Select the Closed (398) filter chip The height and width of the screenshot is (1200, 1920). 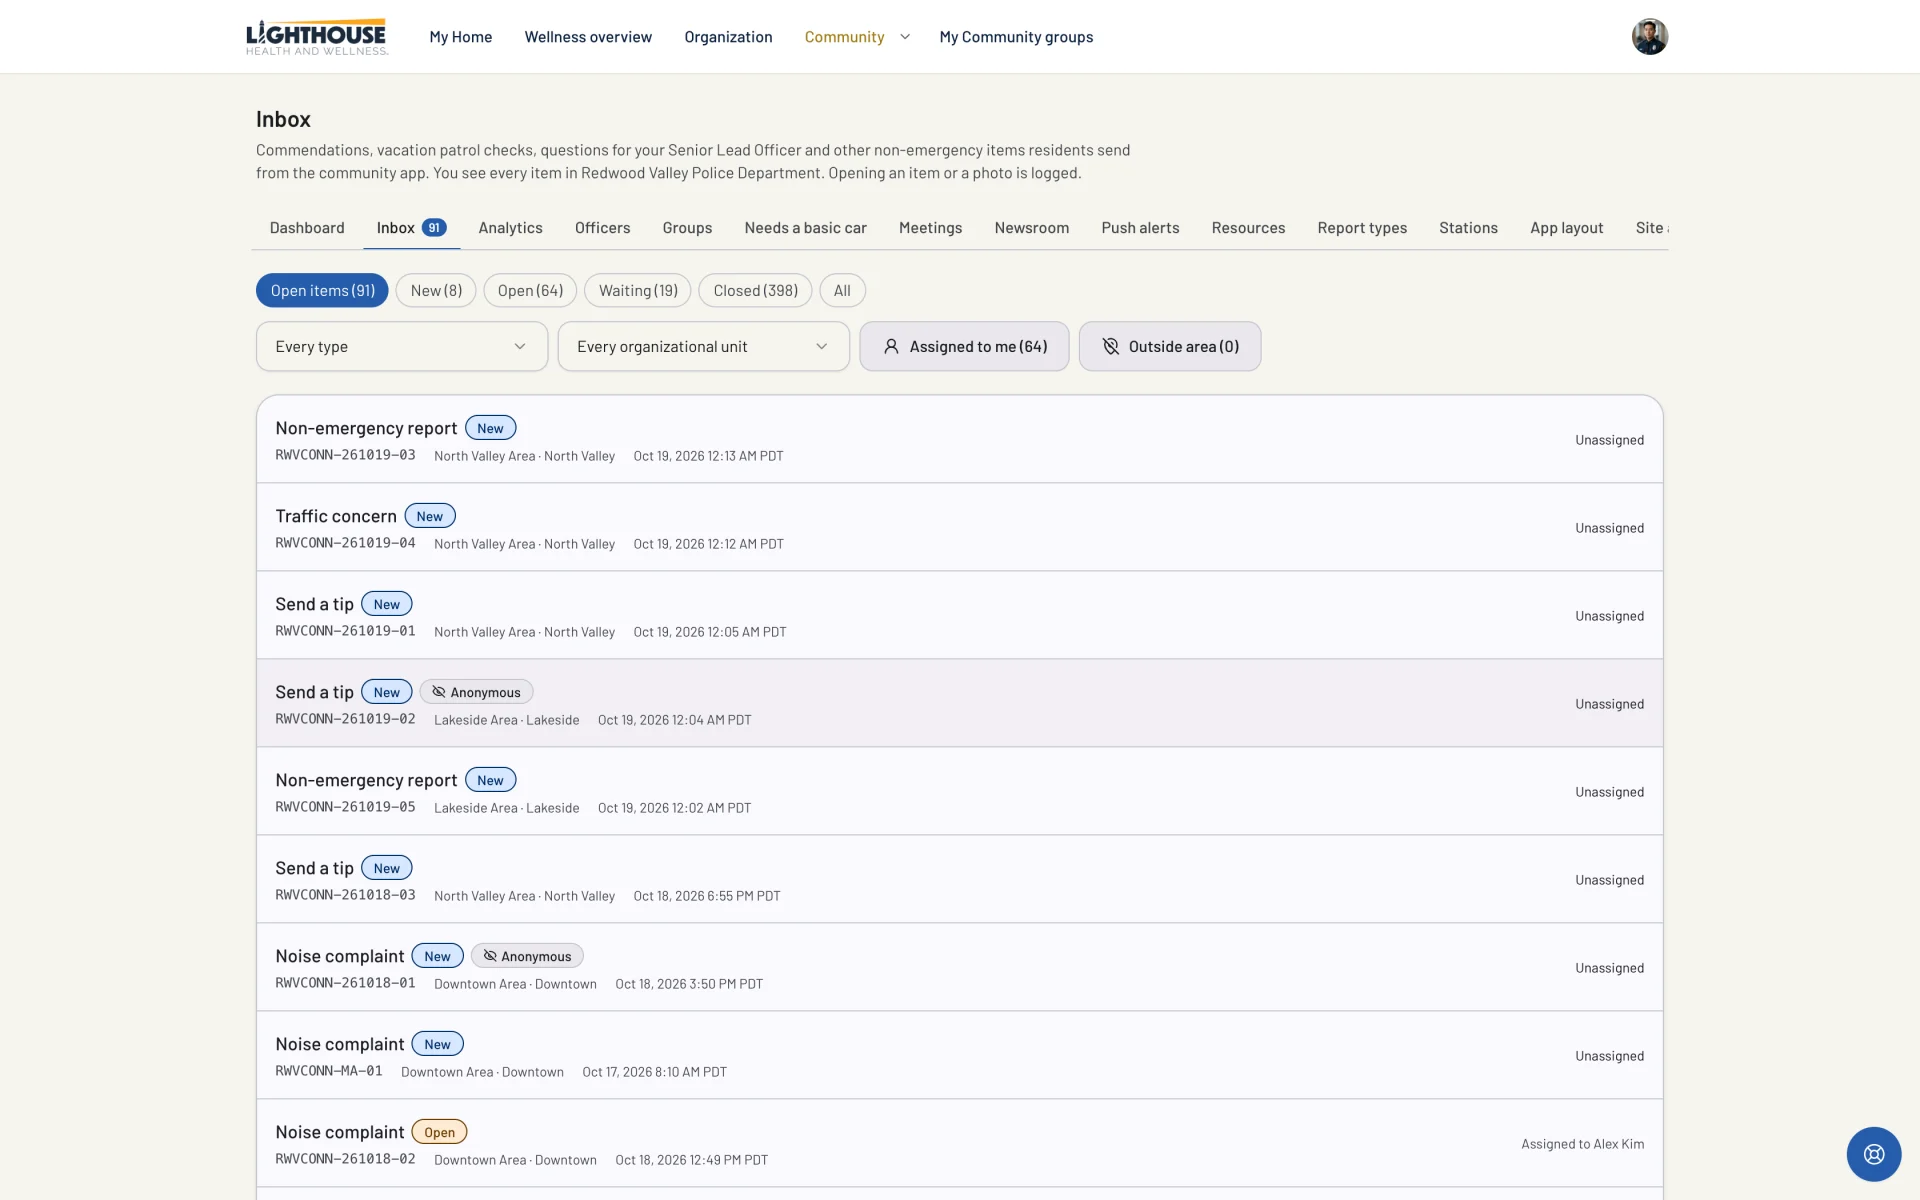[755, 290]
